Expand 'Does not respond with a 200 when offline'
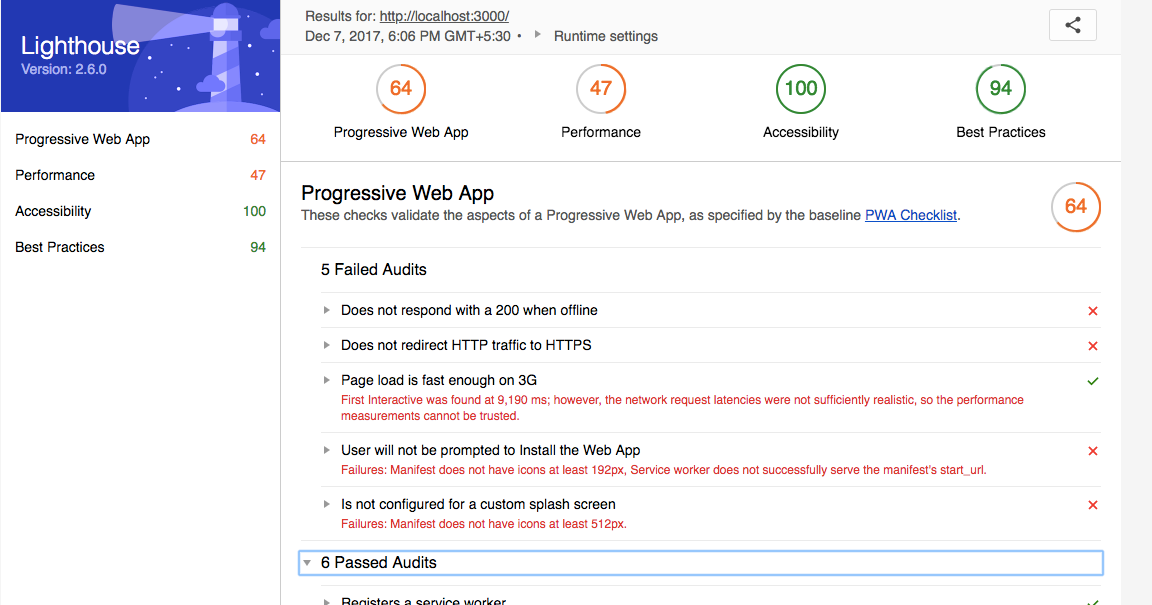 pos(326,310)
